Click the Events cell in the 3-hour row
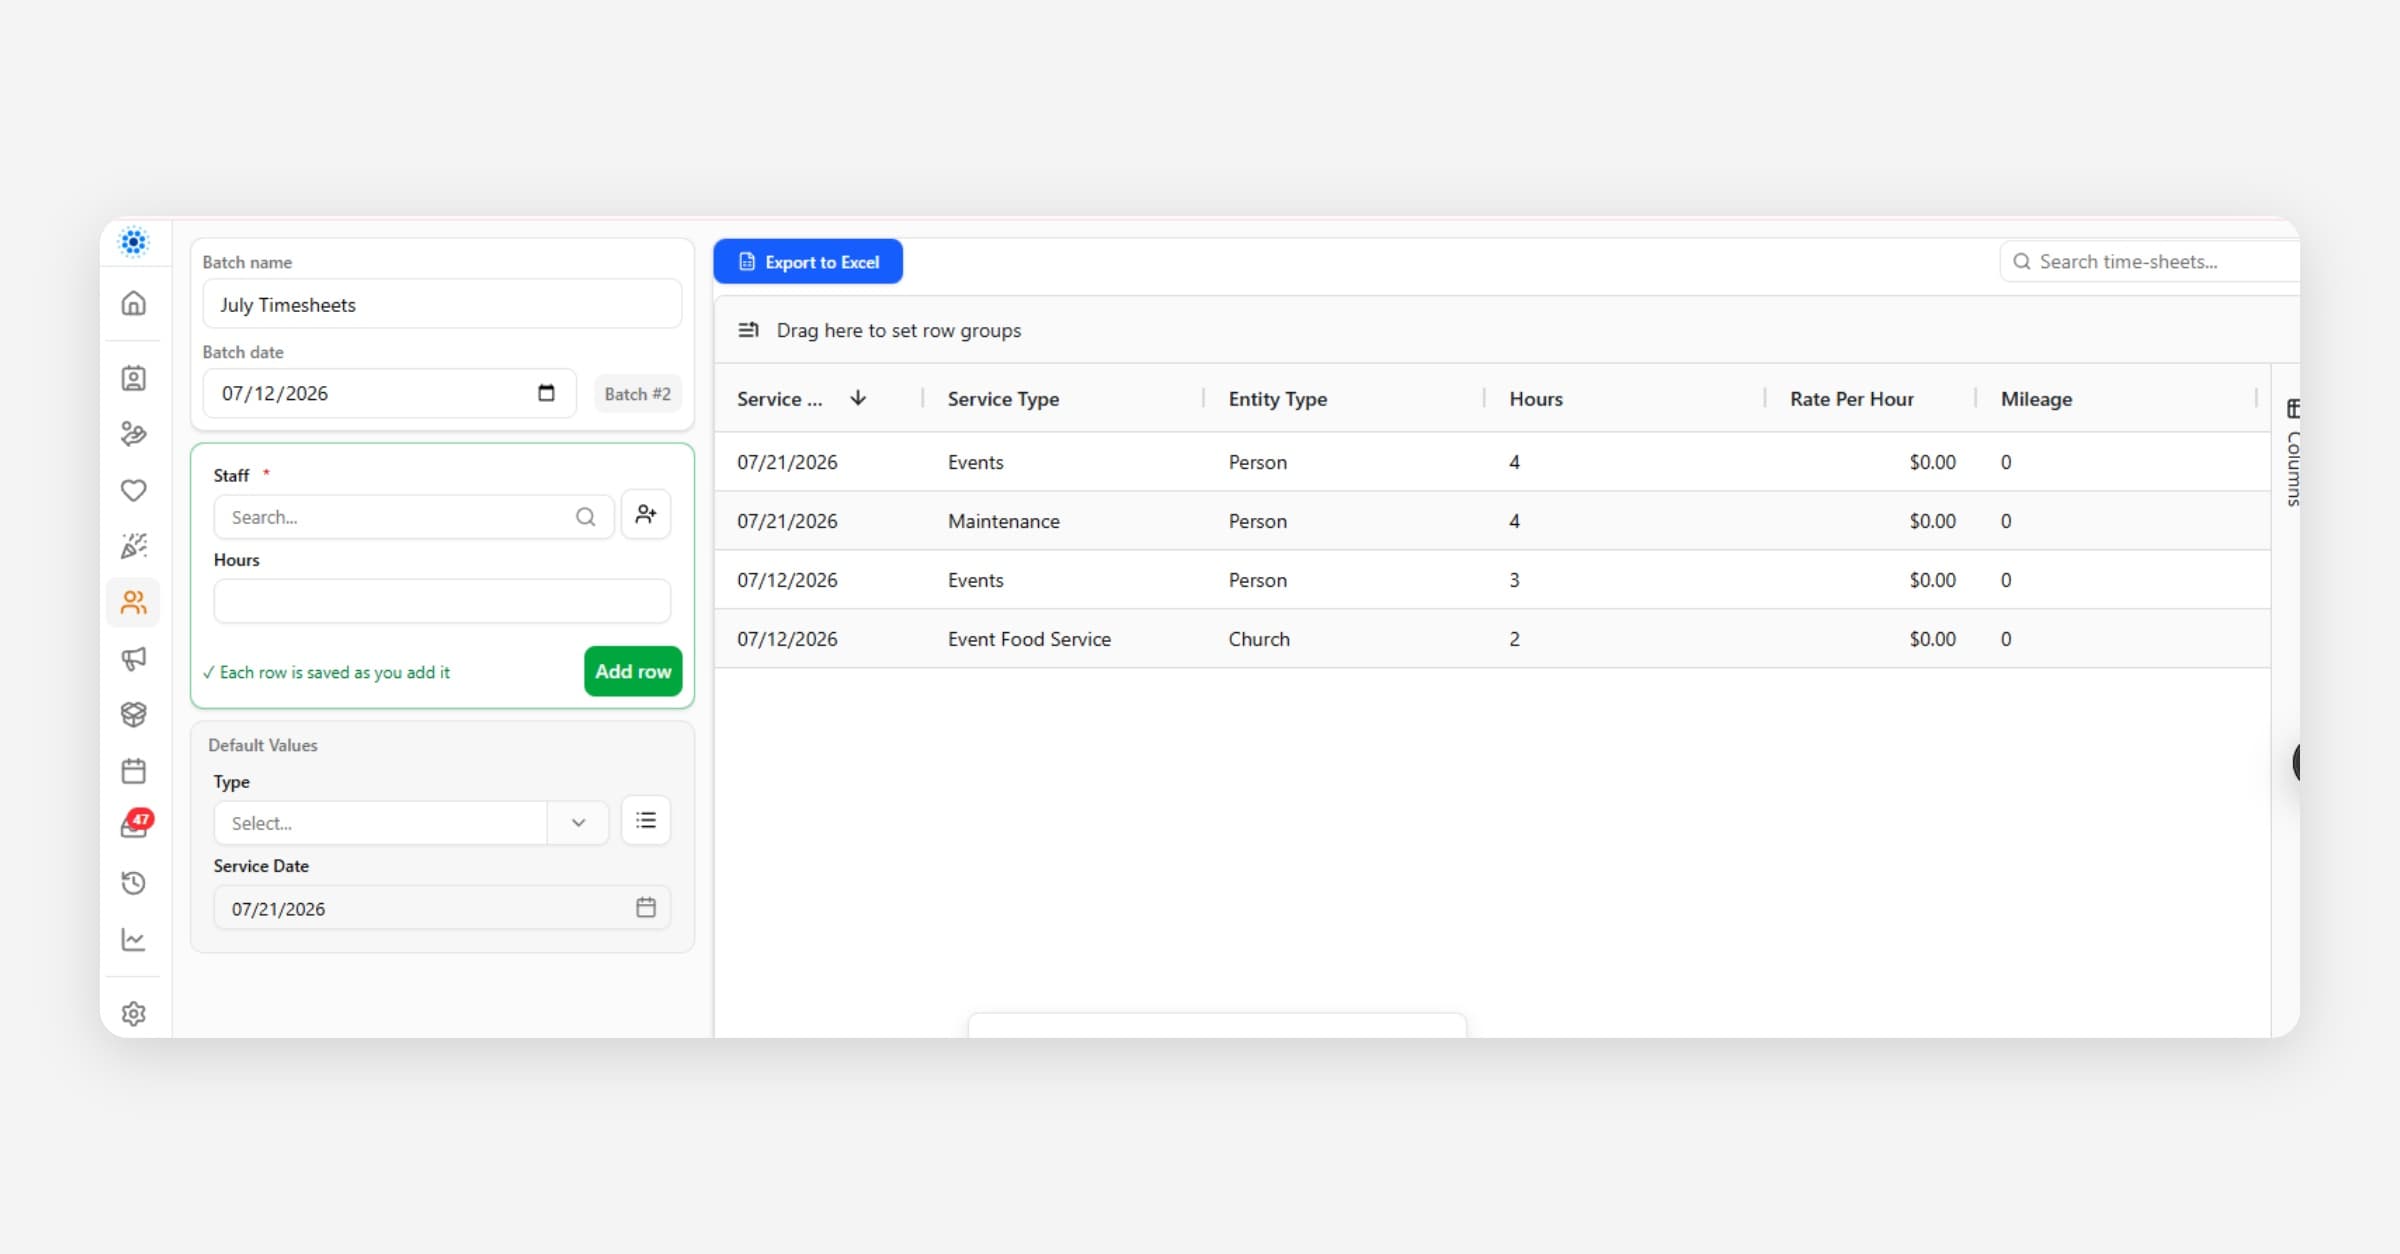This screenshot has height=1254, width=2400. tap(975, 580)
